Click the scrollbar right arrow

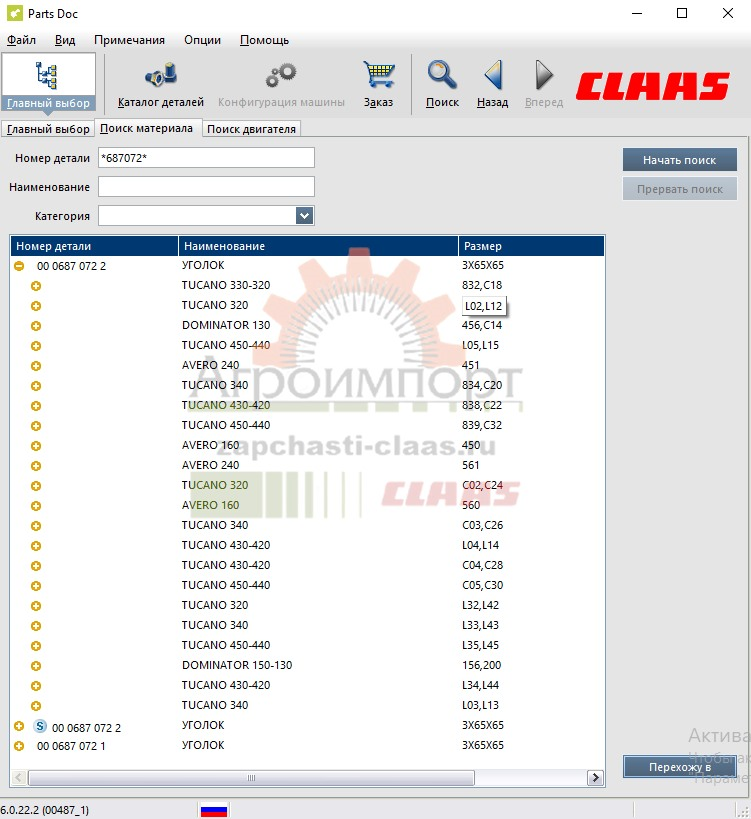[595, 778]
